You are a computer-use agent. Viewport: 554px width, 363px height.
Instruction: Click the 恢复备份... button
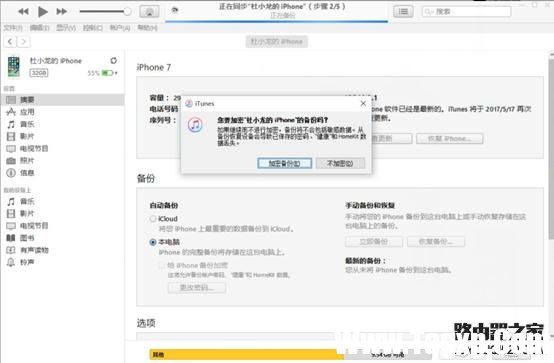(436, 242)
